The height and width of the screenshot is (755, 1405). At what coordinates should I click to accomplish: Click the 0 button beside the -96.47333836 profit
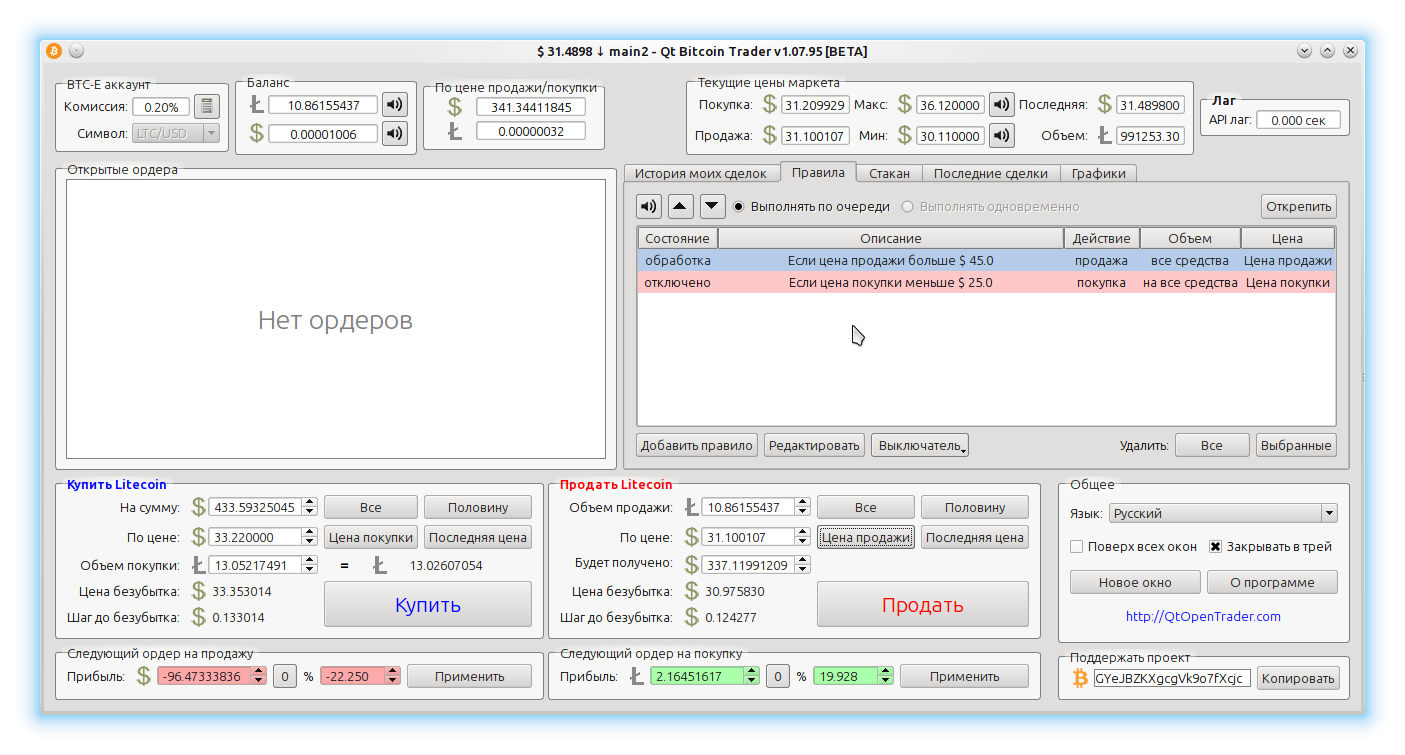tap(284, 676)
